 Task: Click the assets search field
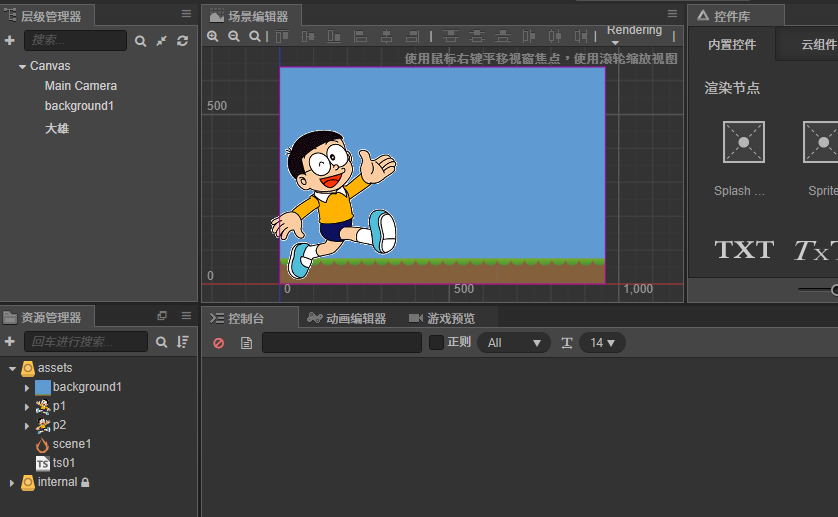click(x=86, y=342)
